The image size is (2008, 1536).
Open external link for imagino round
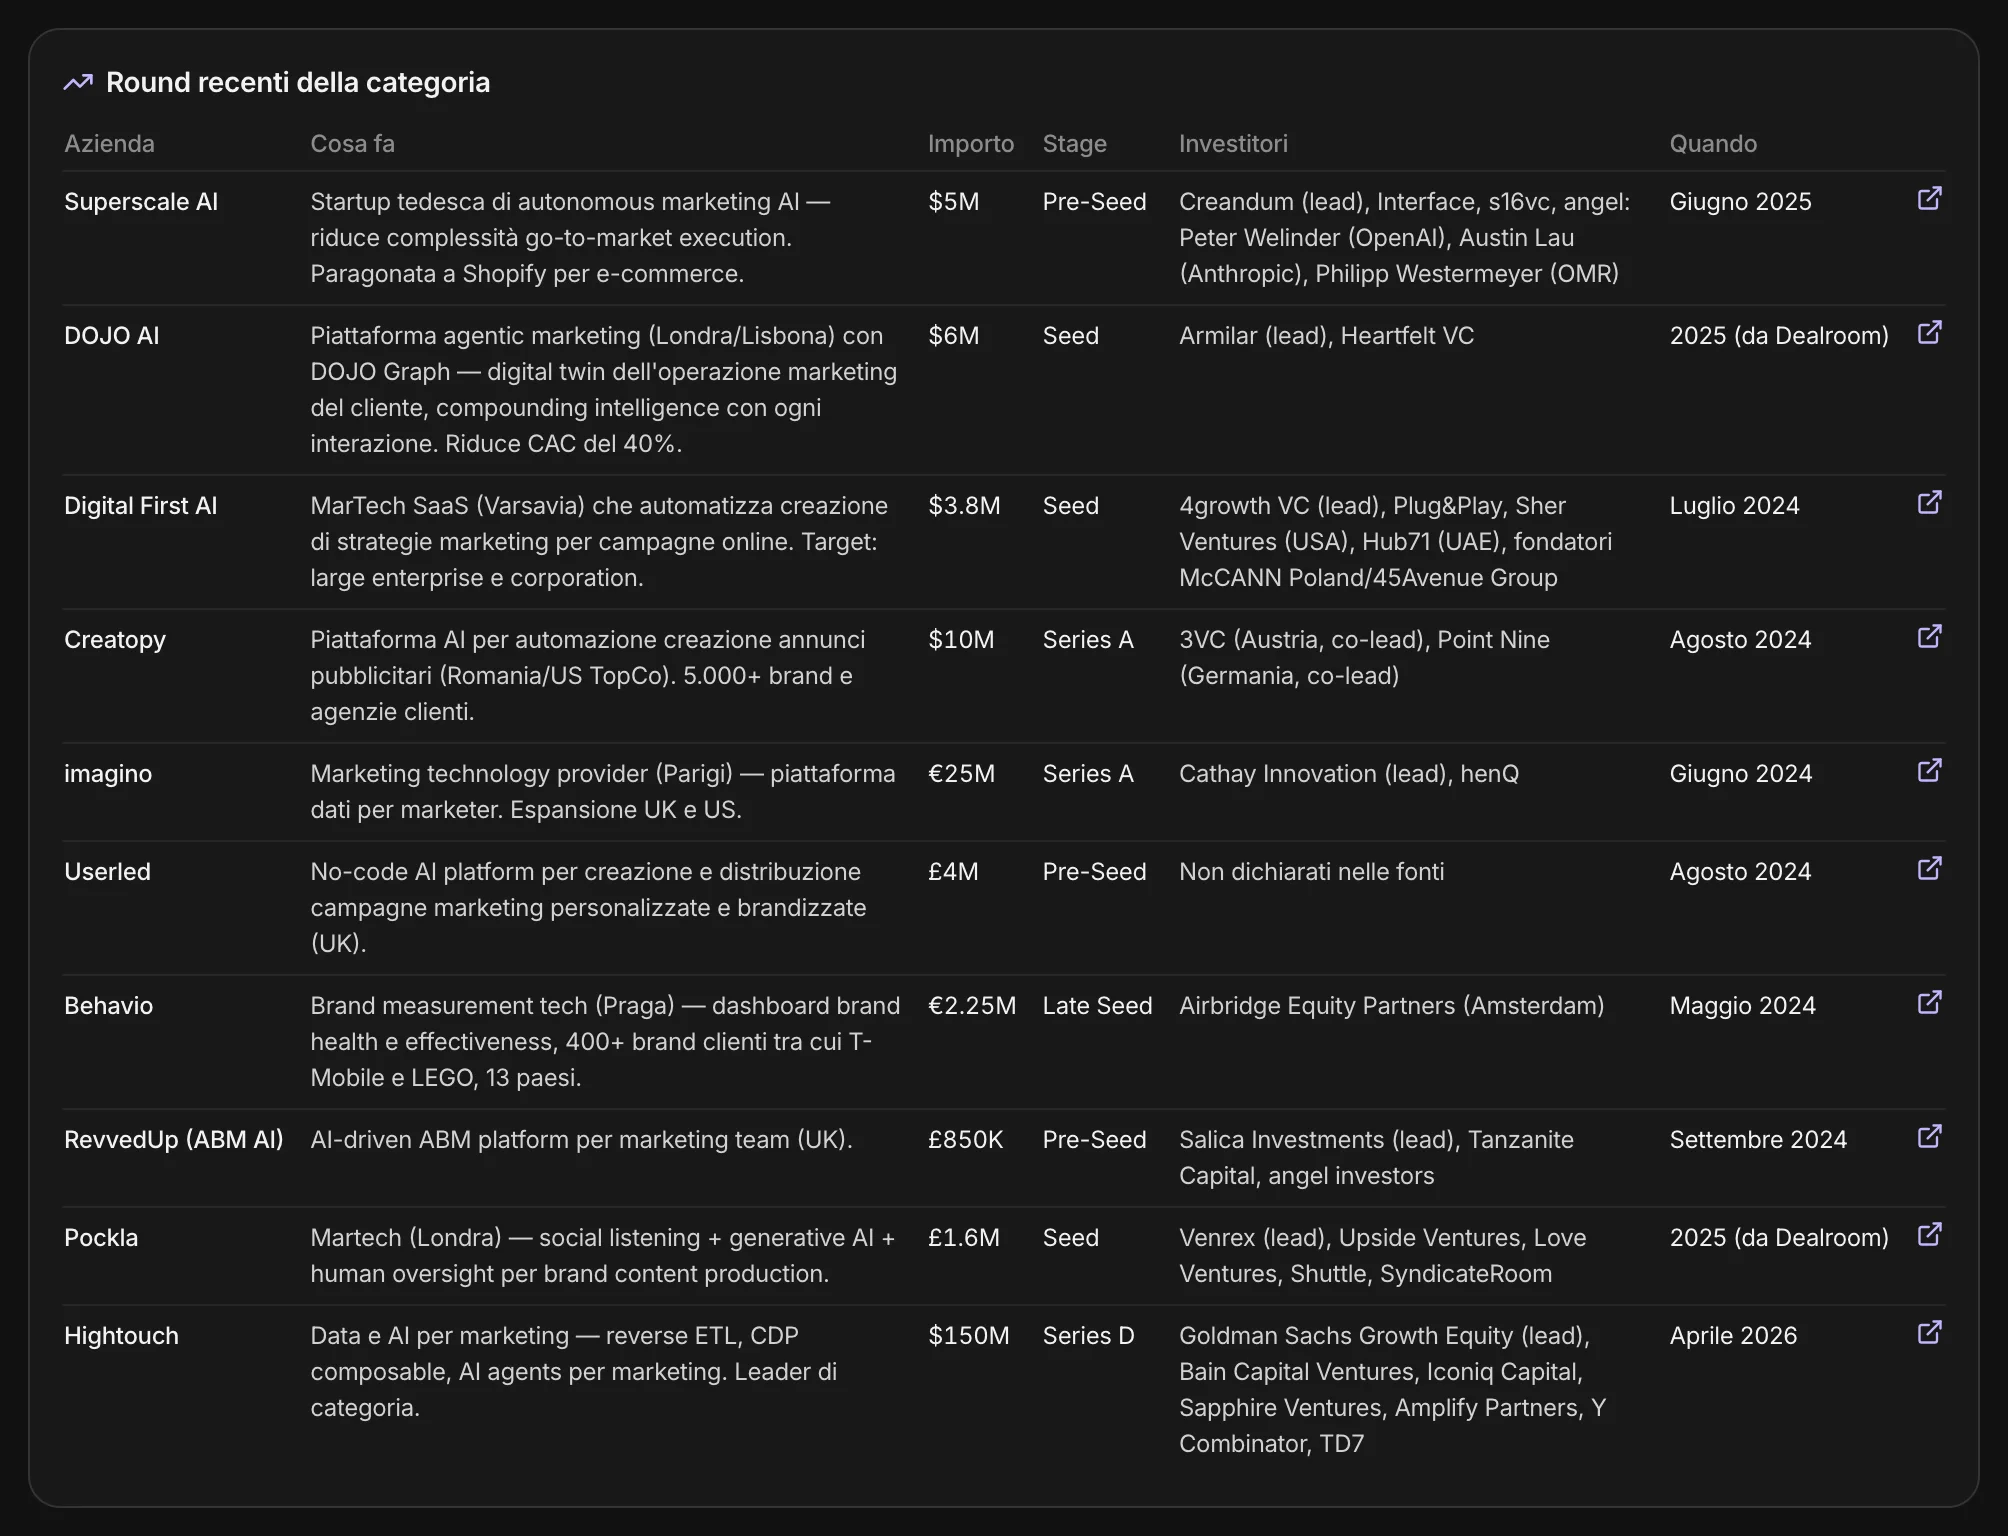coord(1929,771)
